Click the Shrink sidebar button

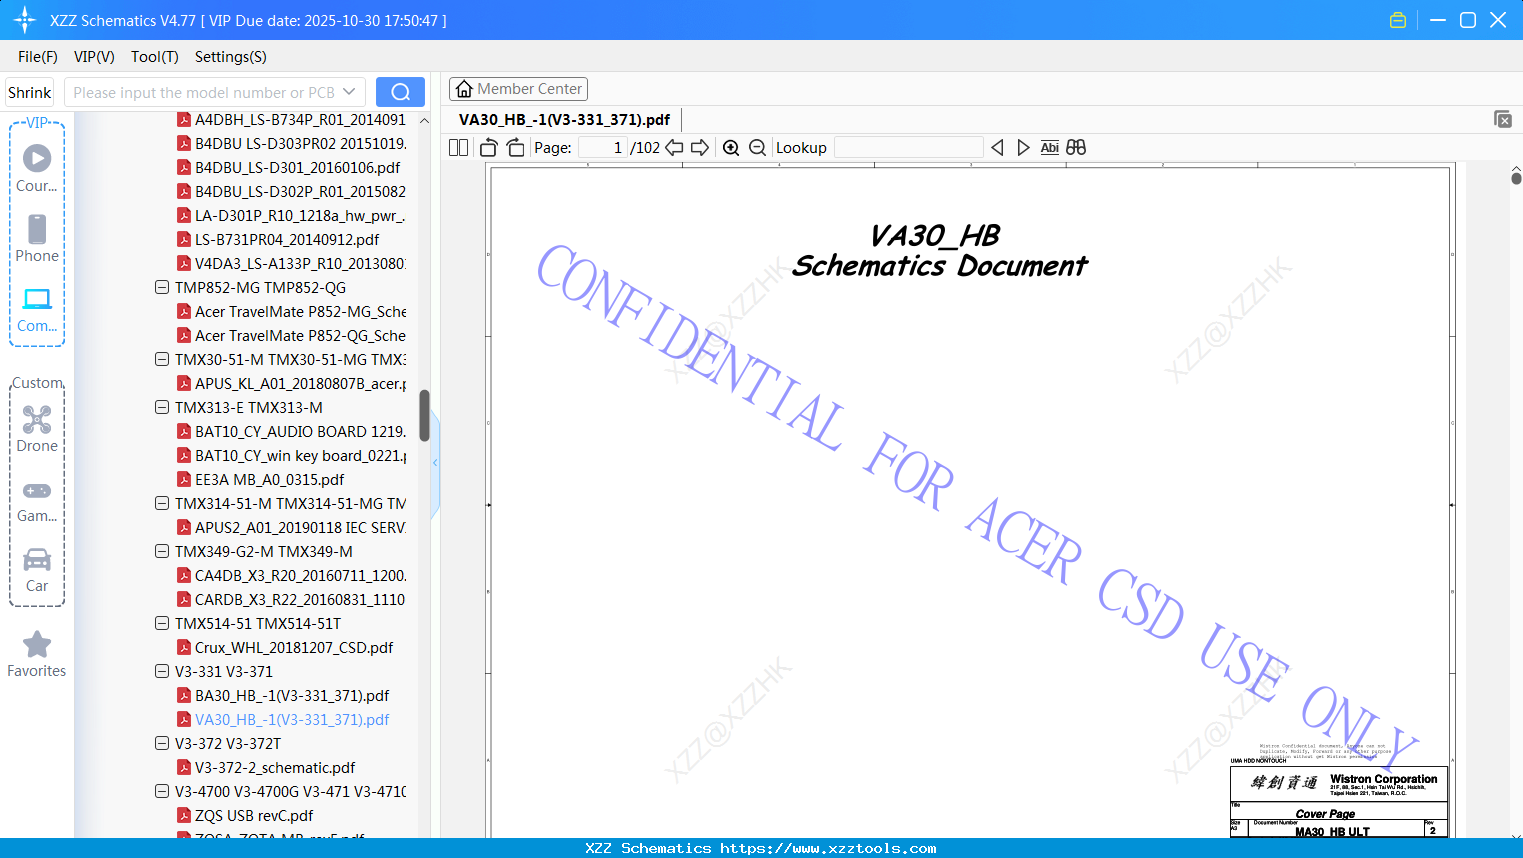(29, 91)
